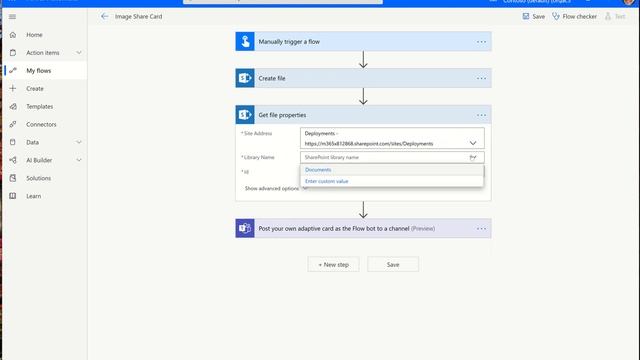This screenshot has width=640, height=360.
Task: Click the AI Builder icon
Action: [x=13, y=160]
